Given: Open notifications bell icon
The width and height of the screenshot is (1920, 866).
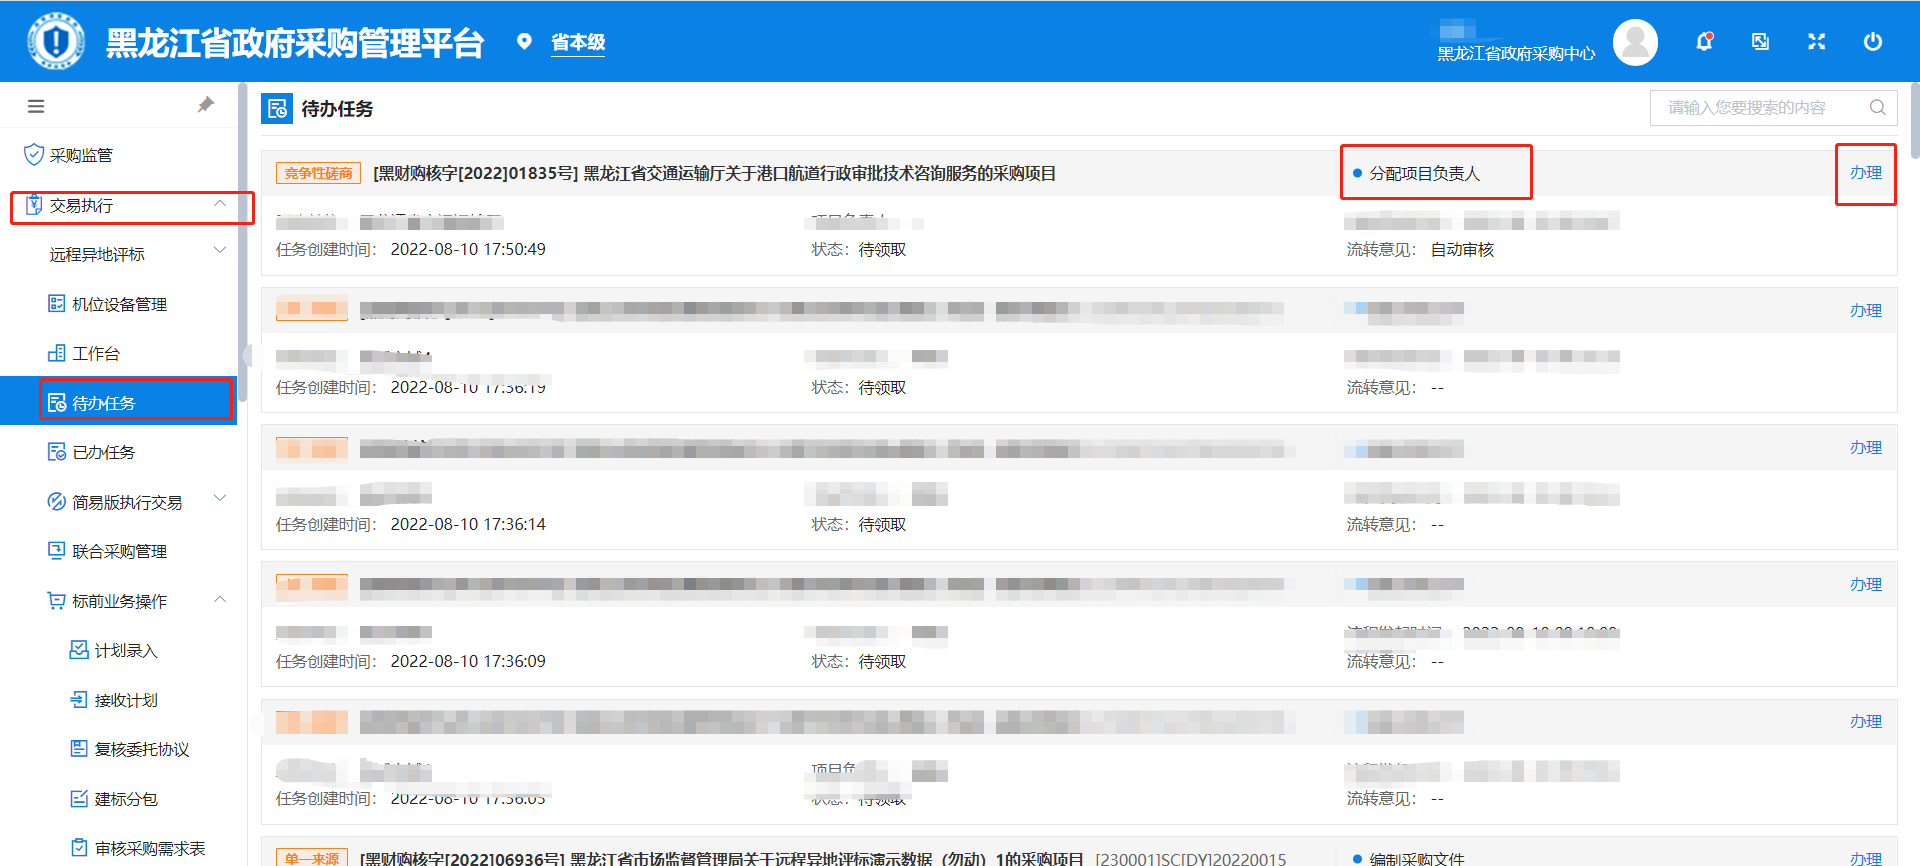Looking at the screenshot, I should (x=1704, y=41).
